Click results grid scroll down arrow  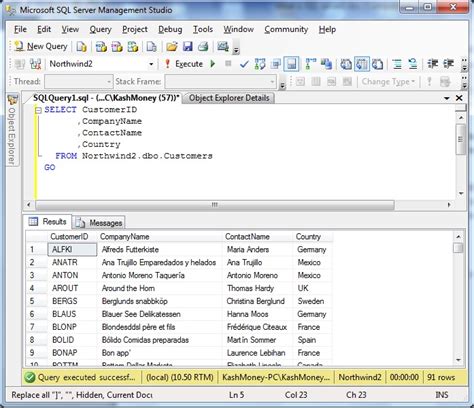tap(458, 360)
